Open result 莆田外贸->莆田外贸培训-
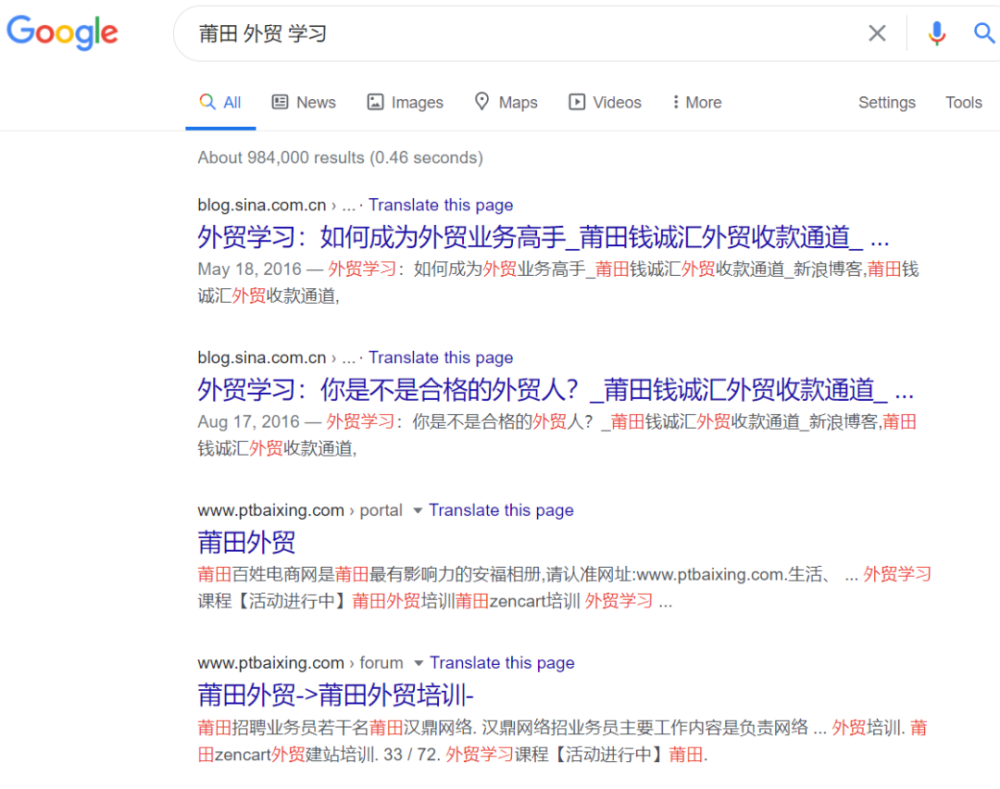1000x789 pixels. point(335,695)
